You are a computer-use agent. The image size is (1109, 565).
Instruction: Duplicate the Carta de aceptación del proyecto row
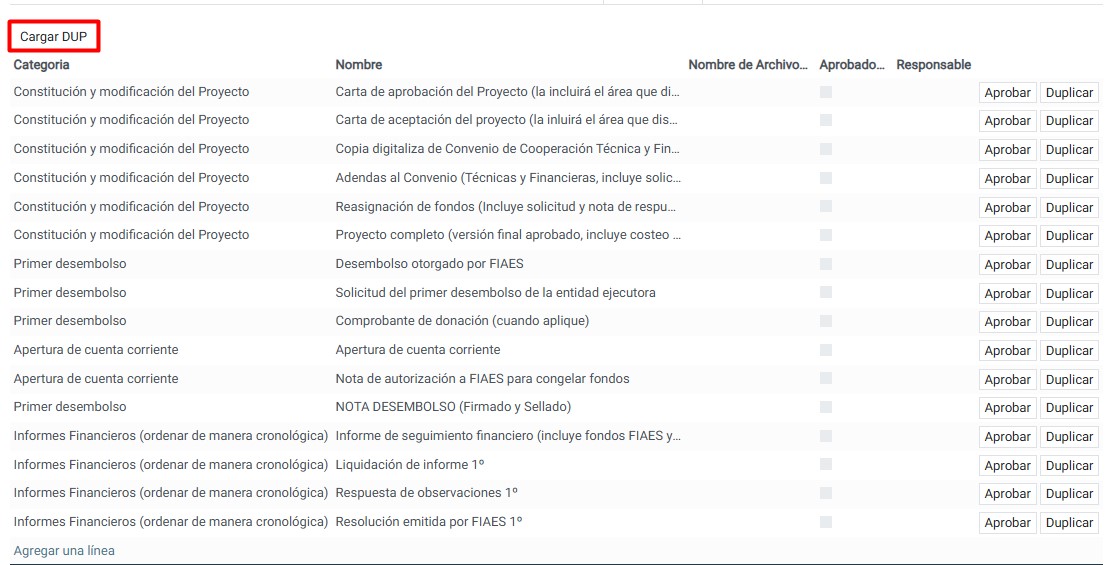click(1069, 121)
